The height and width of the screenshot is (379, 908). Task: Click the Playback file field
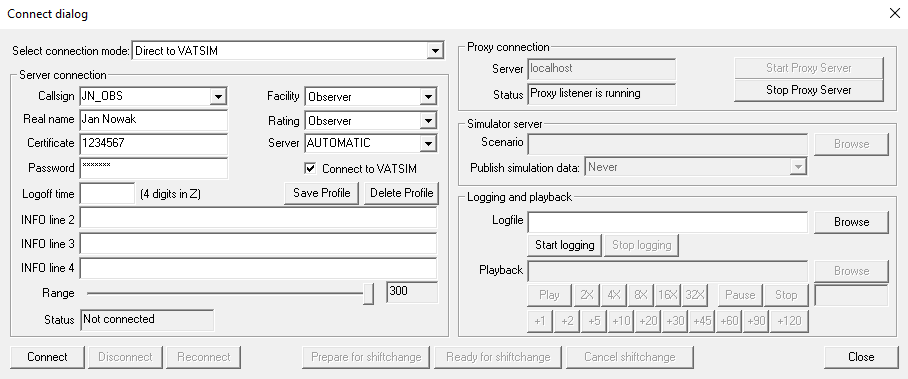[x=668, y=271]
